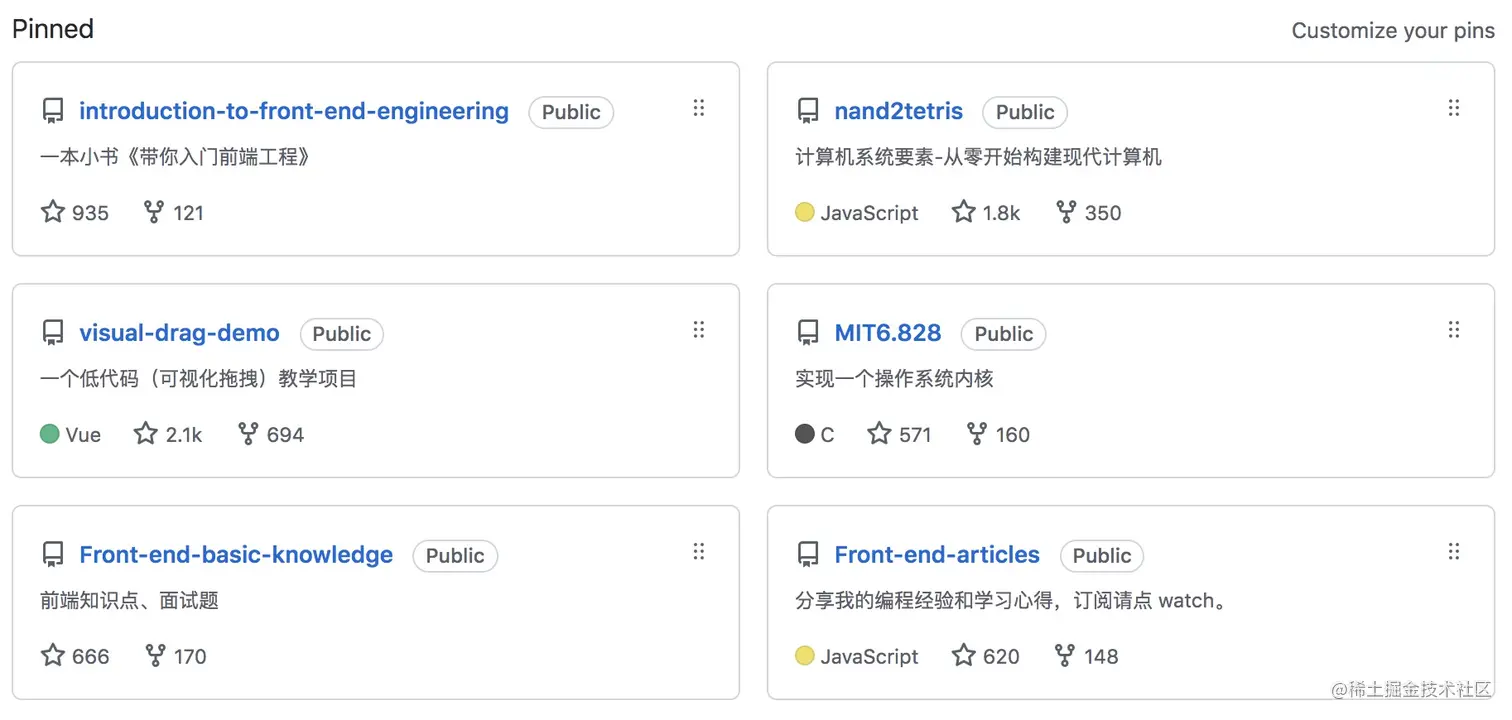Open the nand2tetris repository link
Screen dimensions: 1512x720
click(x=898, y=111)
